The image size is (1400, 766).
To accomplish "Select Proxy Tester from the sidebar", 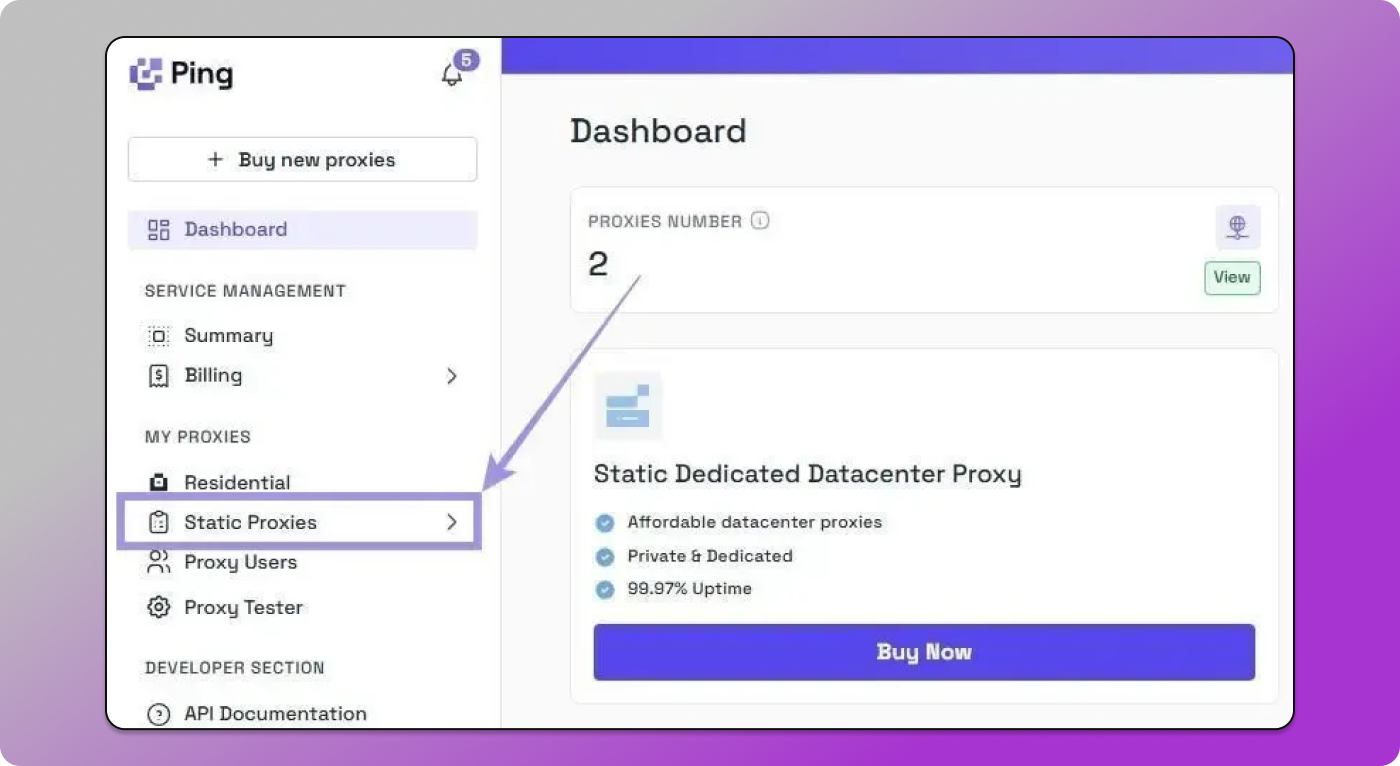I will [243, 607].
